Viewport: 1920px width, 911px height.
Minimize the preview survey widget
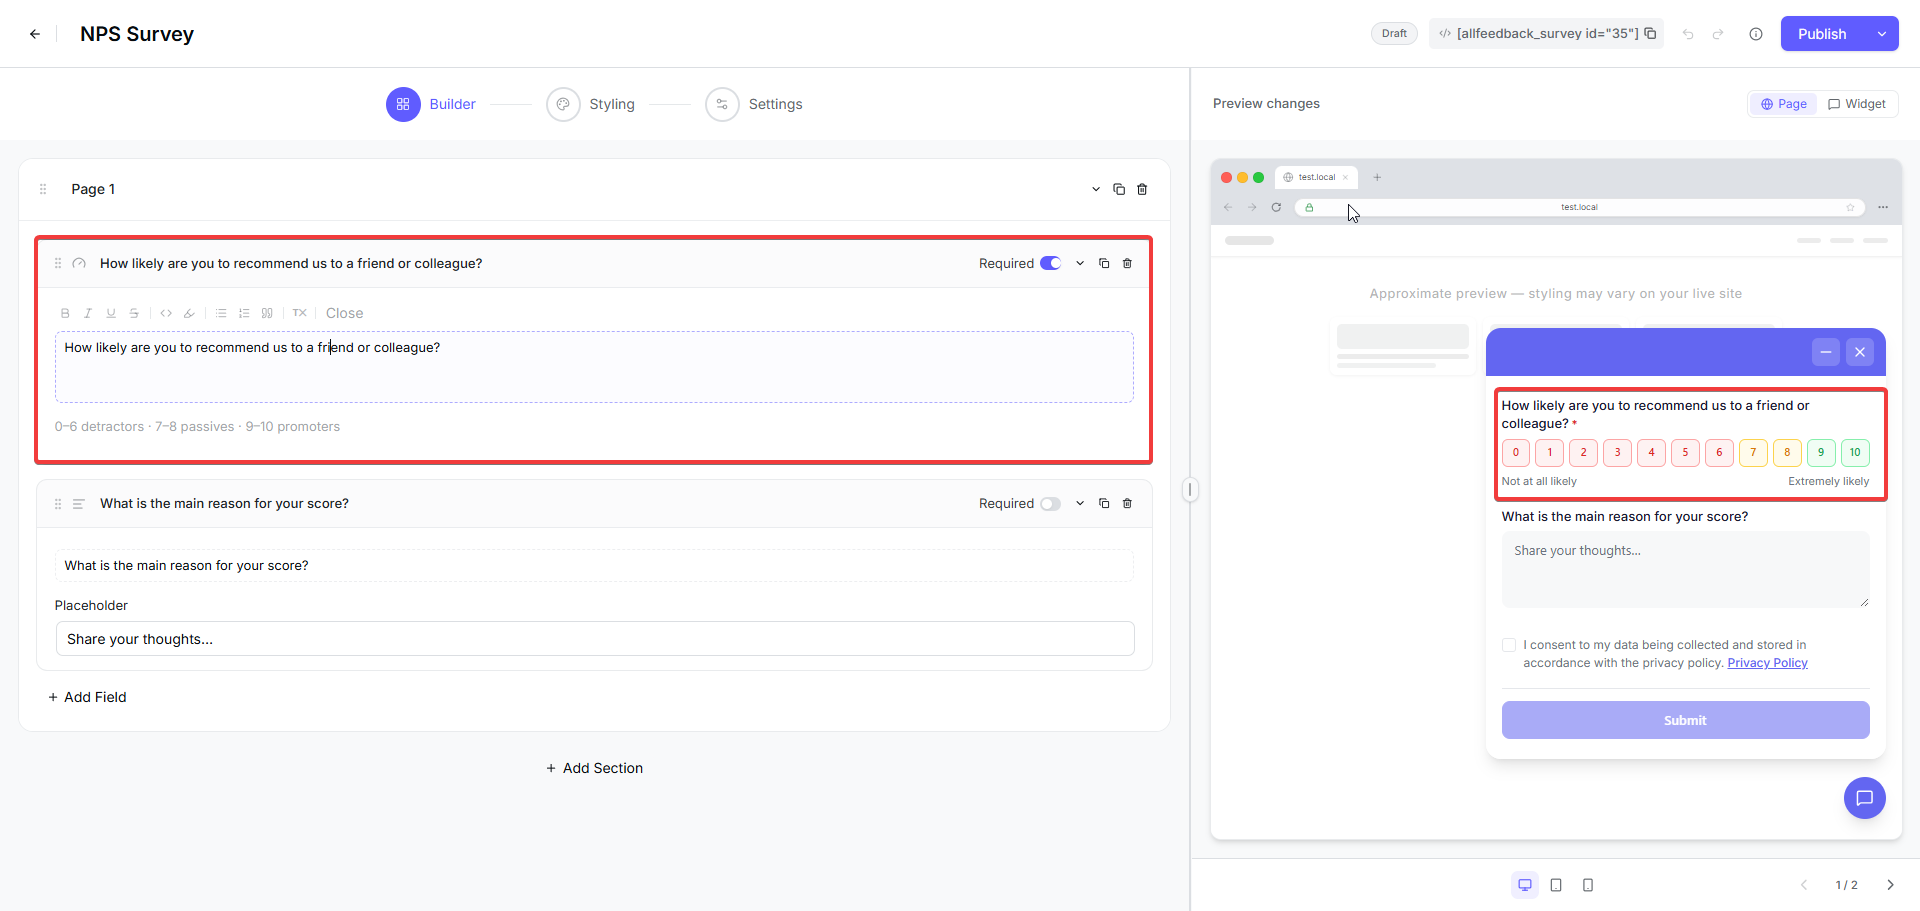click(1826, 352)
